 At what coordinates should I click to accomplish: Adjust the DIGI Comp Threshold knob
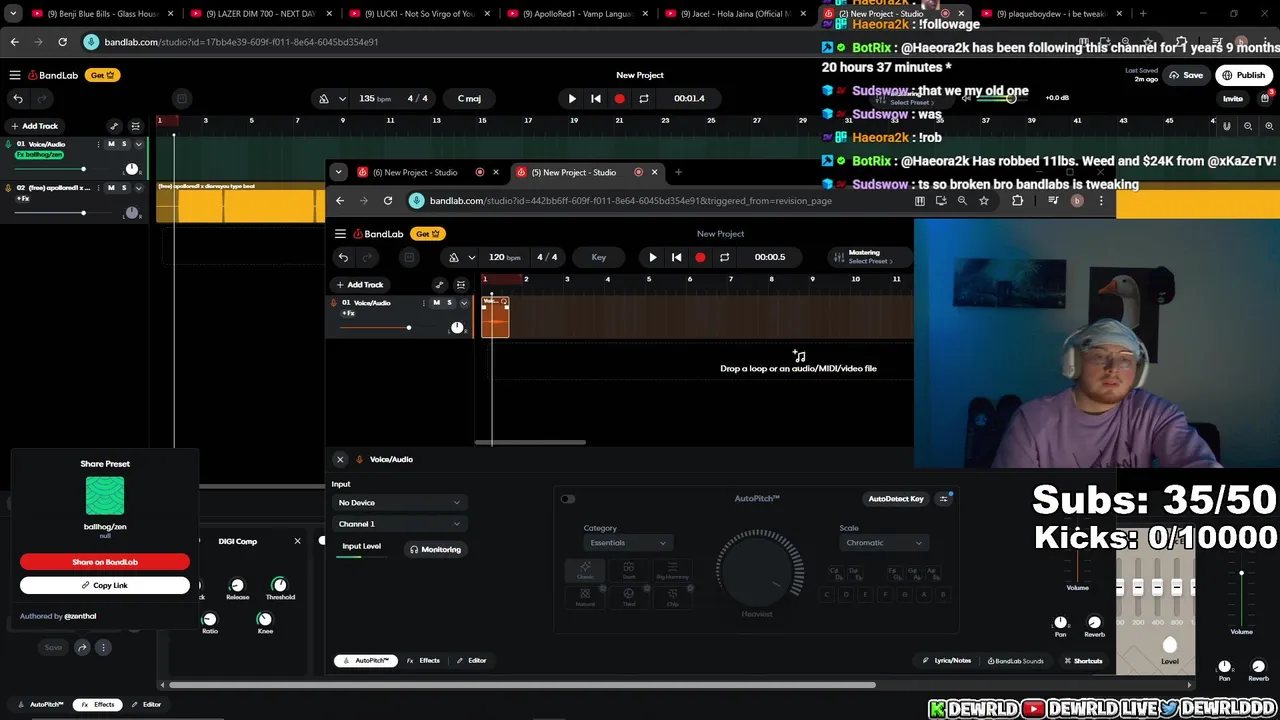tap(280, 585)
